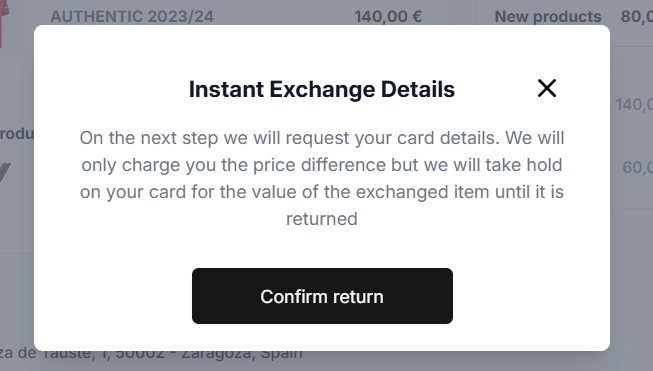Screen dimensions: 653x371
Task: Click the 'Confirm return' label text
Action: click(322, 296)
